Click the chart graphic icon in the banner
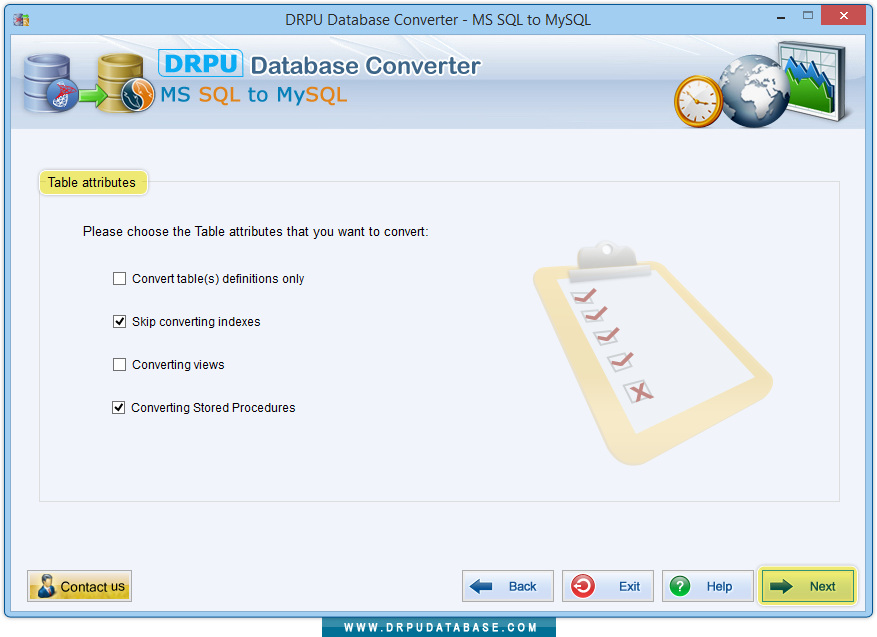 coord(813,81)
